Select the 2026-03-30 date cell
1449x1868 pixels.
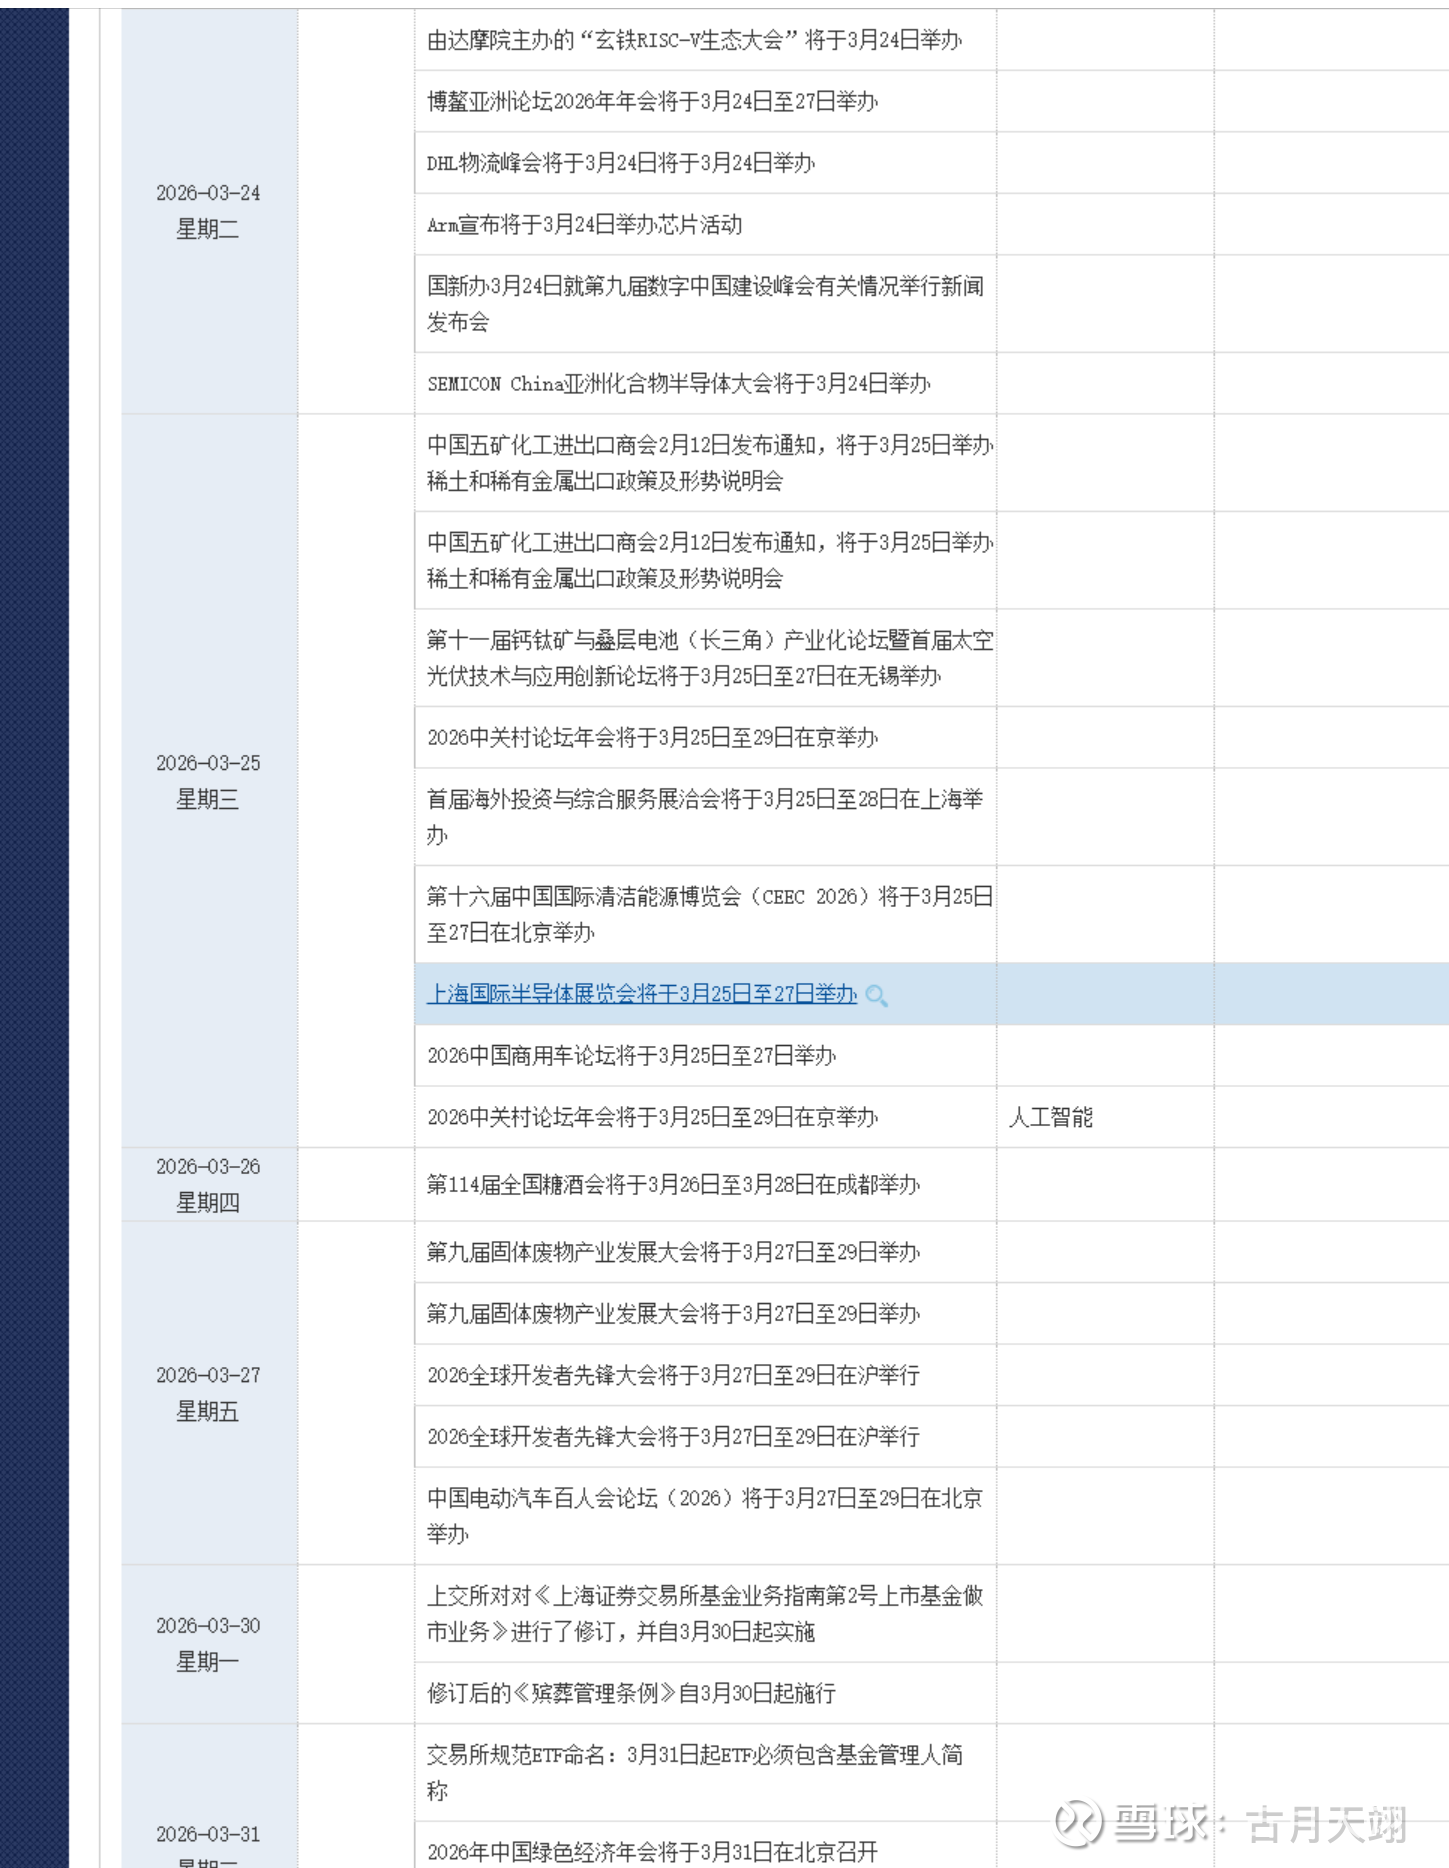pyautogui.click(x=208, y=1644)
